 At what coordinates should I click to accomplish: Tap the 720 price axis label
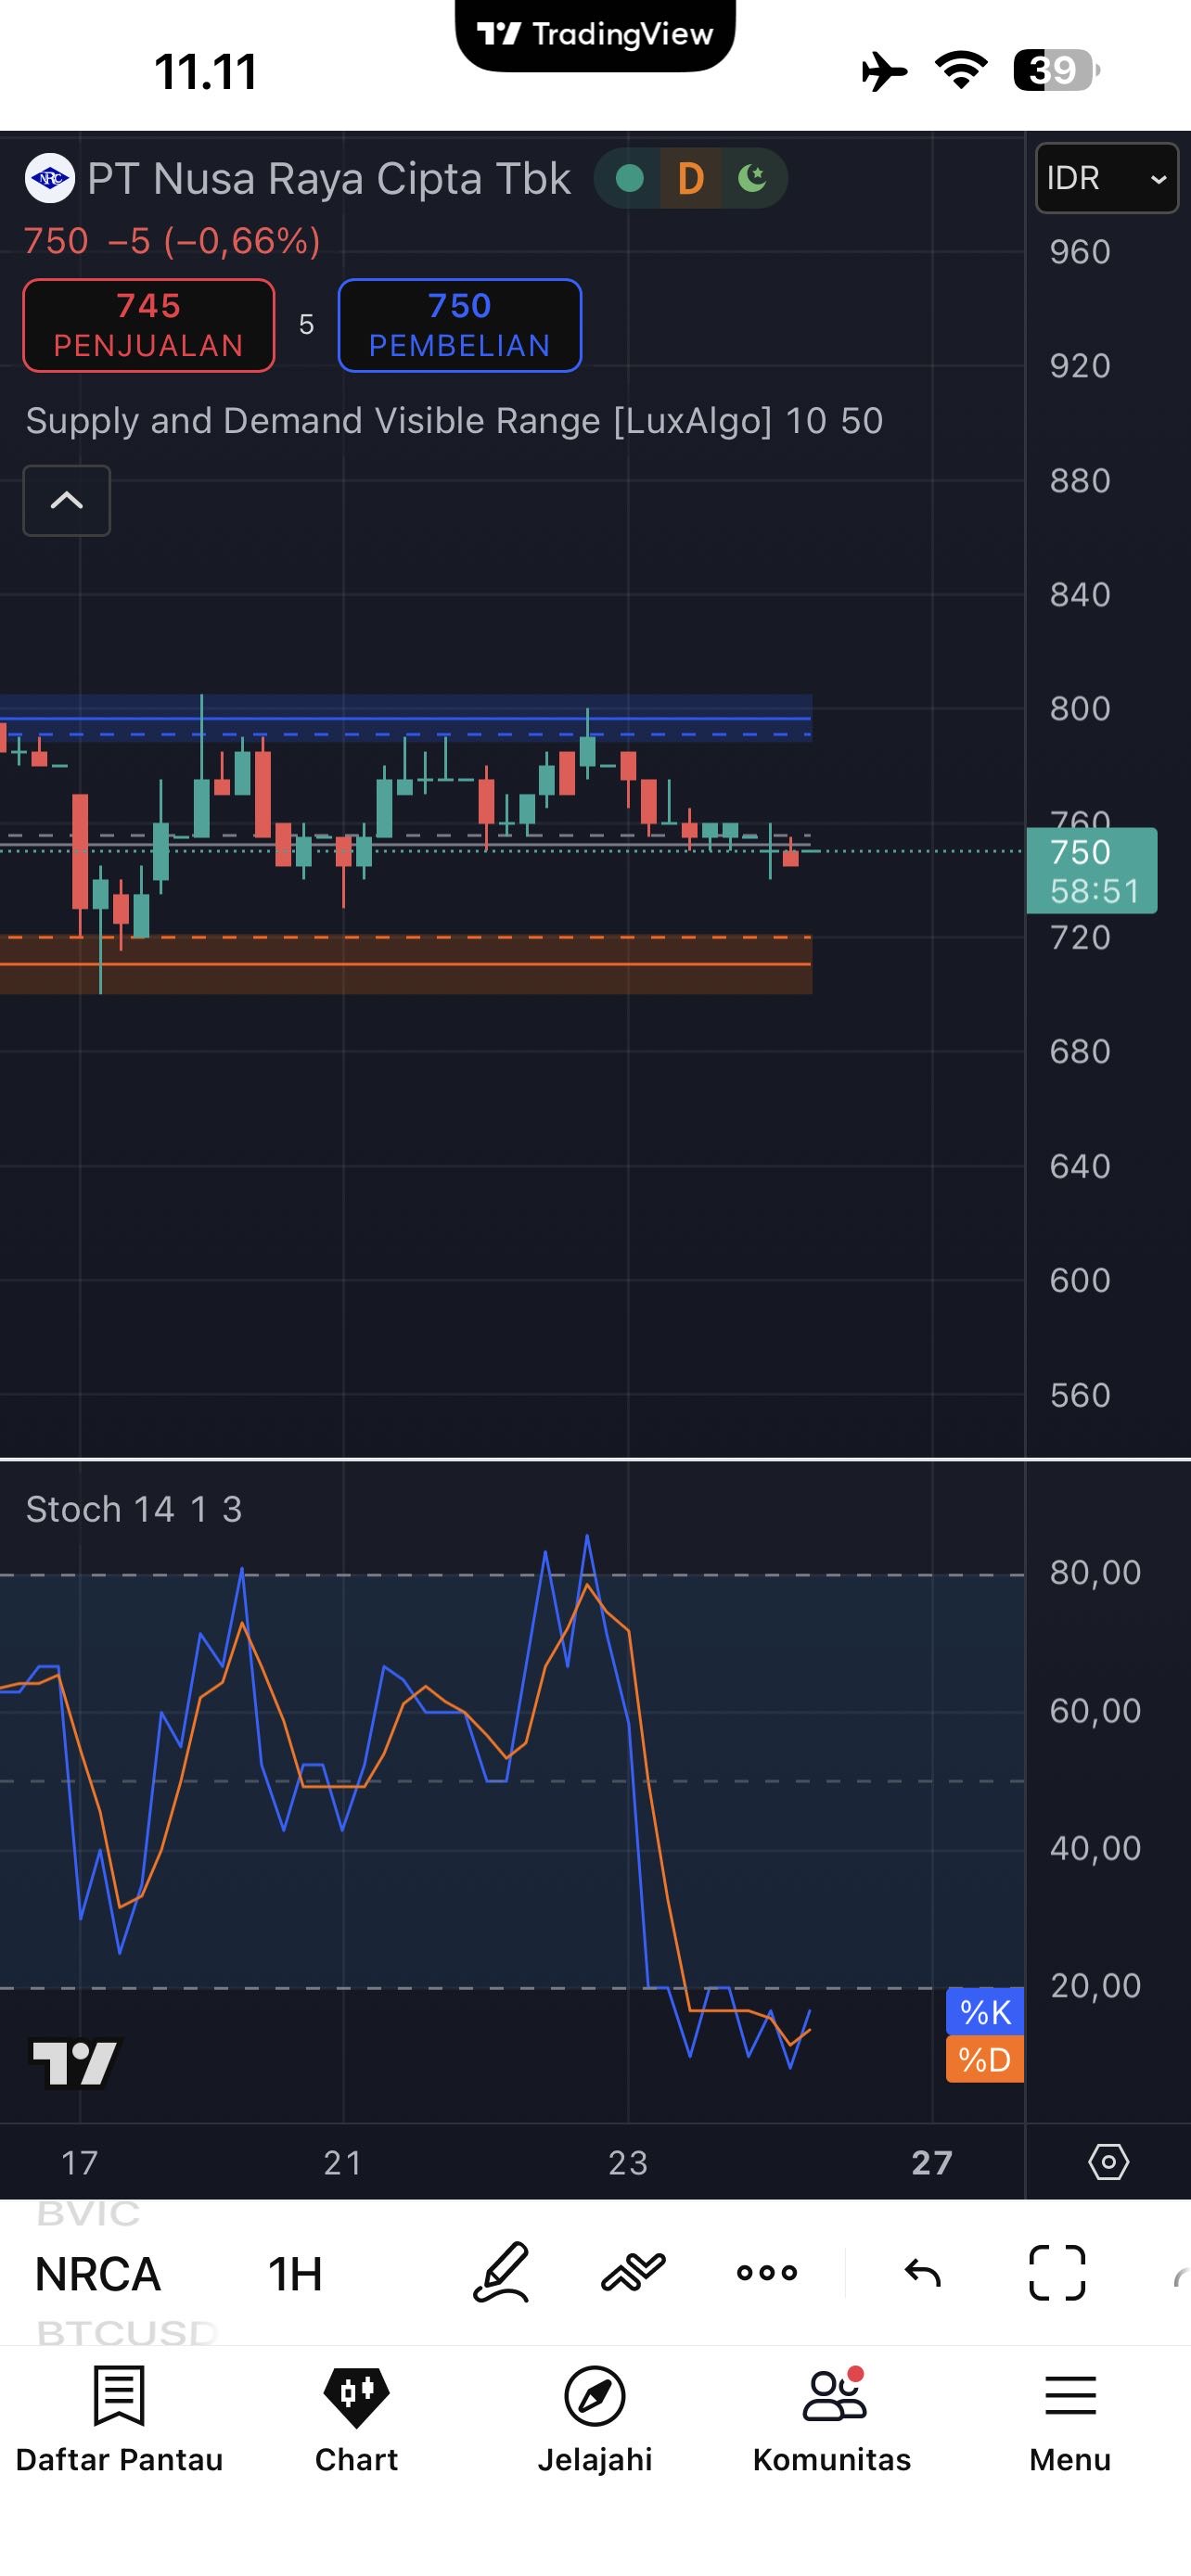coord(1080,938)
